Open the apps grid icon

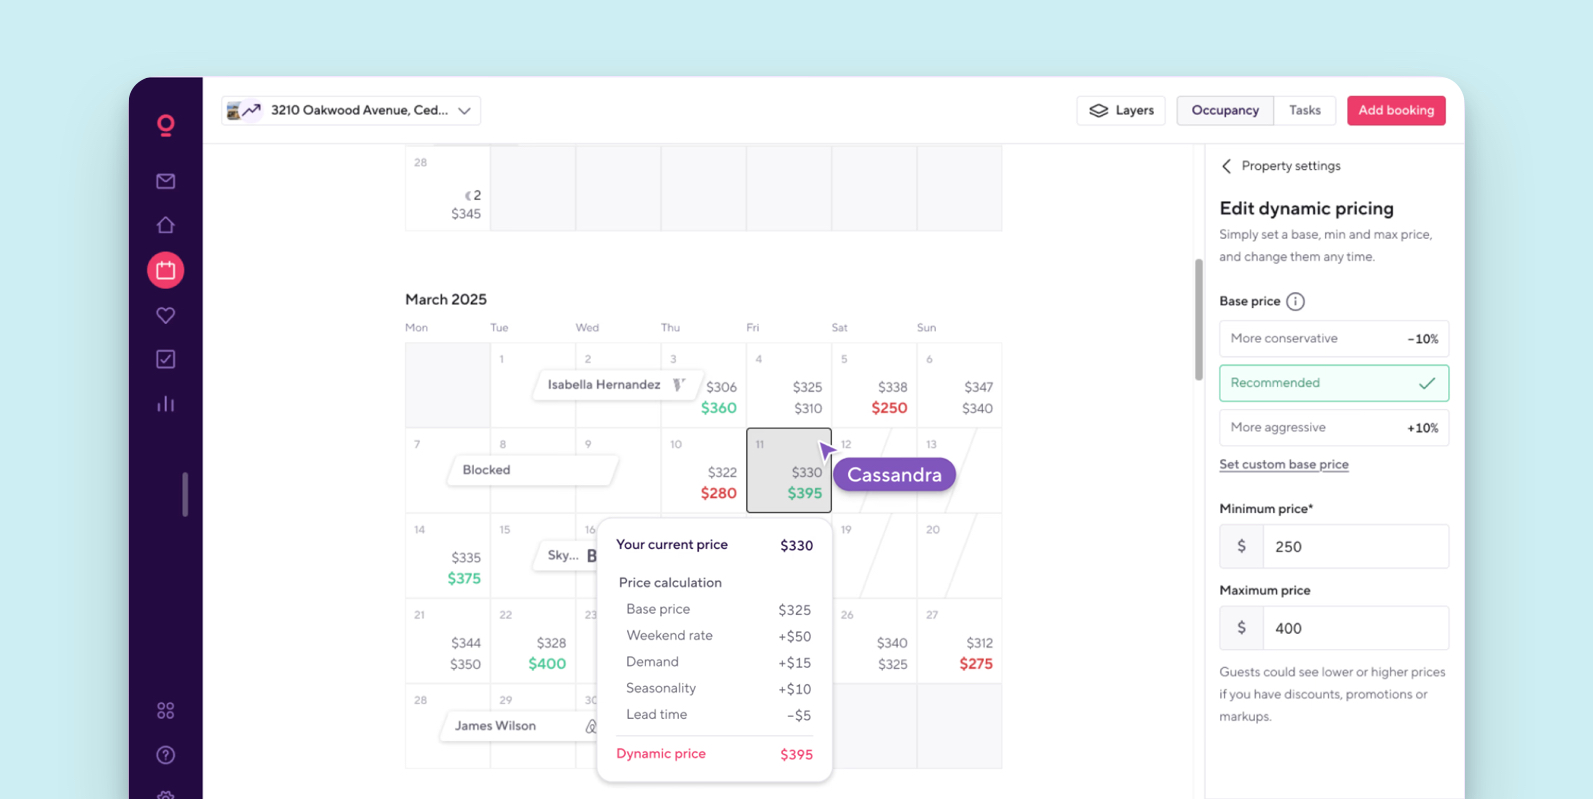(166, 710)
